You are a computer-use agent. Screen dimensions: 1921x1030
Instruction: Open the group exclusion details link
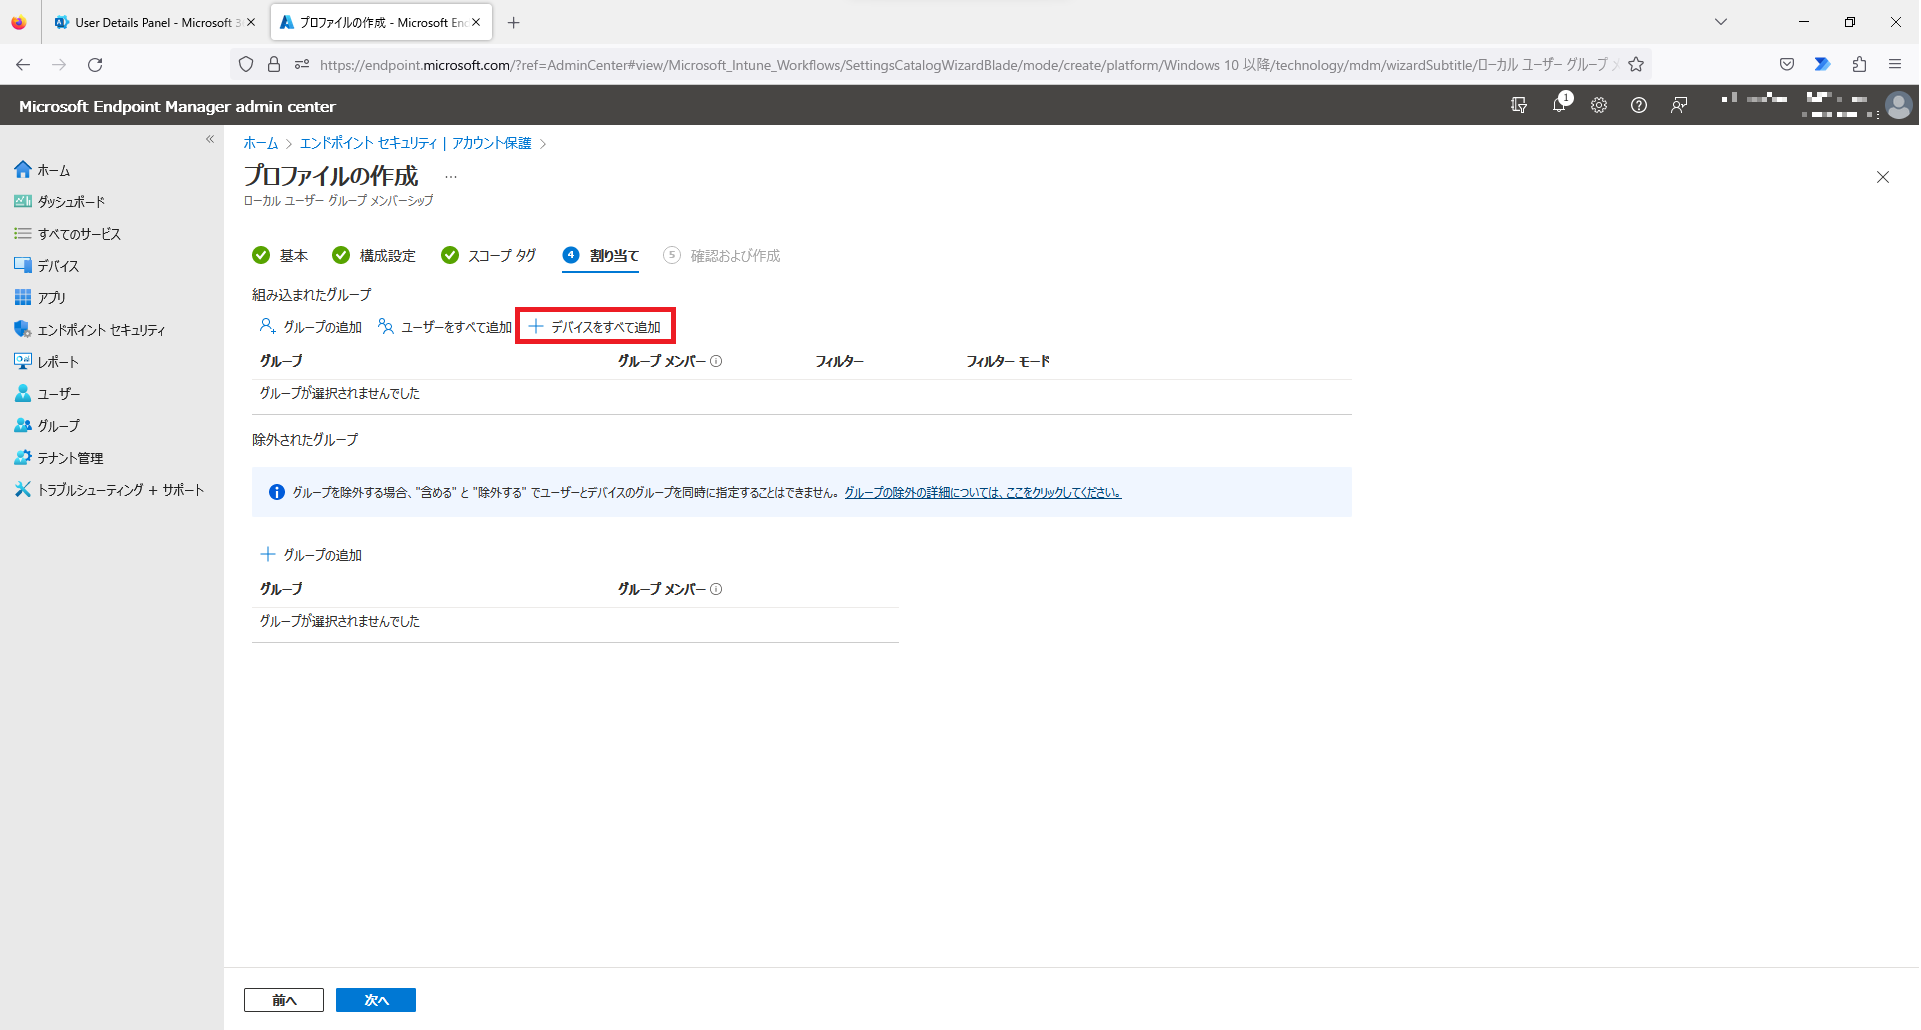pos(983,493)
